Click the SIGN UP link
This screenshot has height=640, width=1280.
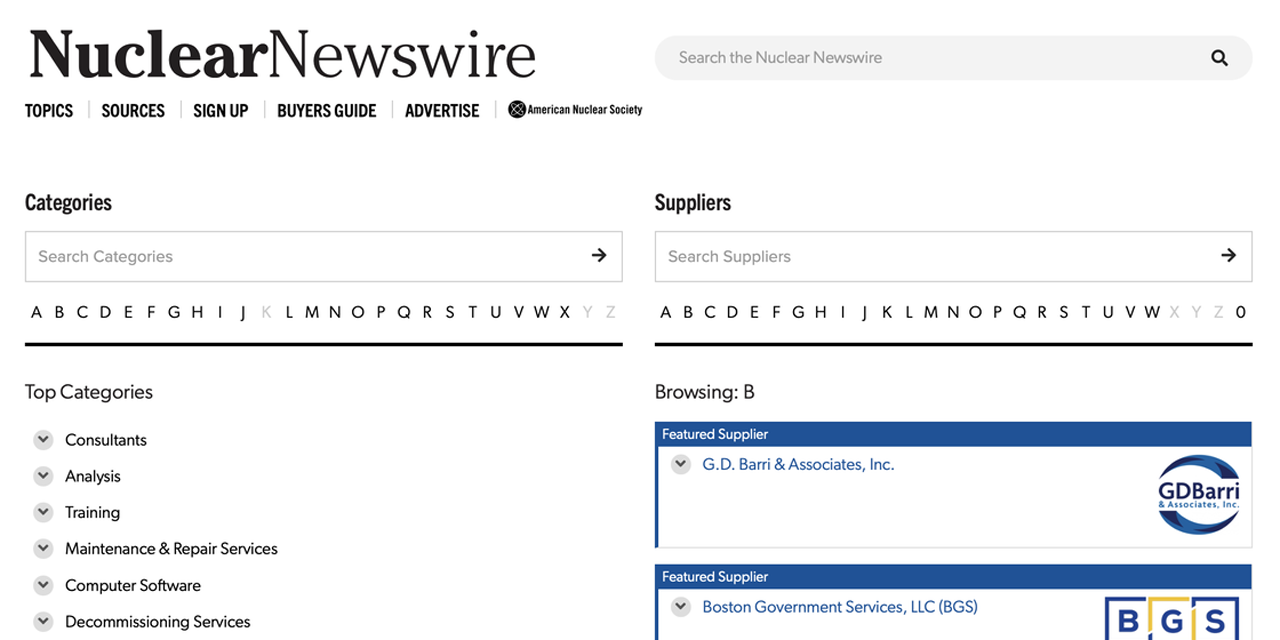pyautogui.click(x=220, y=110)
